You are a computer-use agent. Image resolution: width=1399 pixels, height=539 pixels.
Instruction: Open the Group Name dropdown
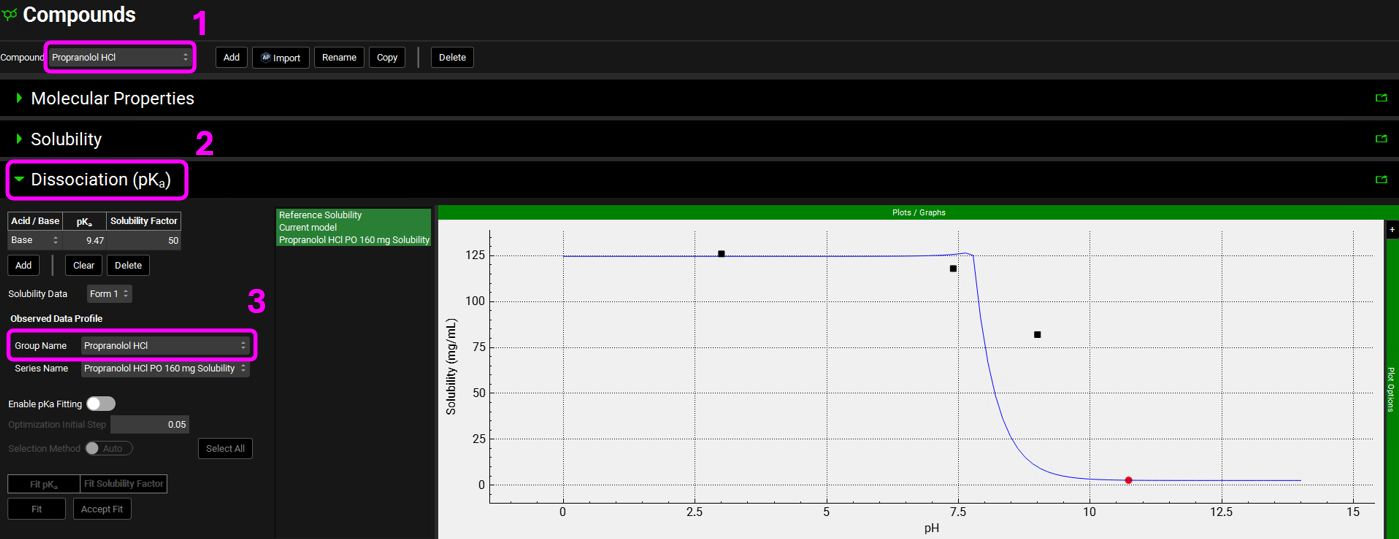click(165, 346)
